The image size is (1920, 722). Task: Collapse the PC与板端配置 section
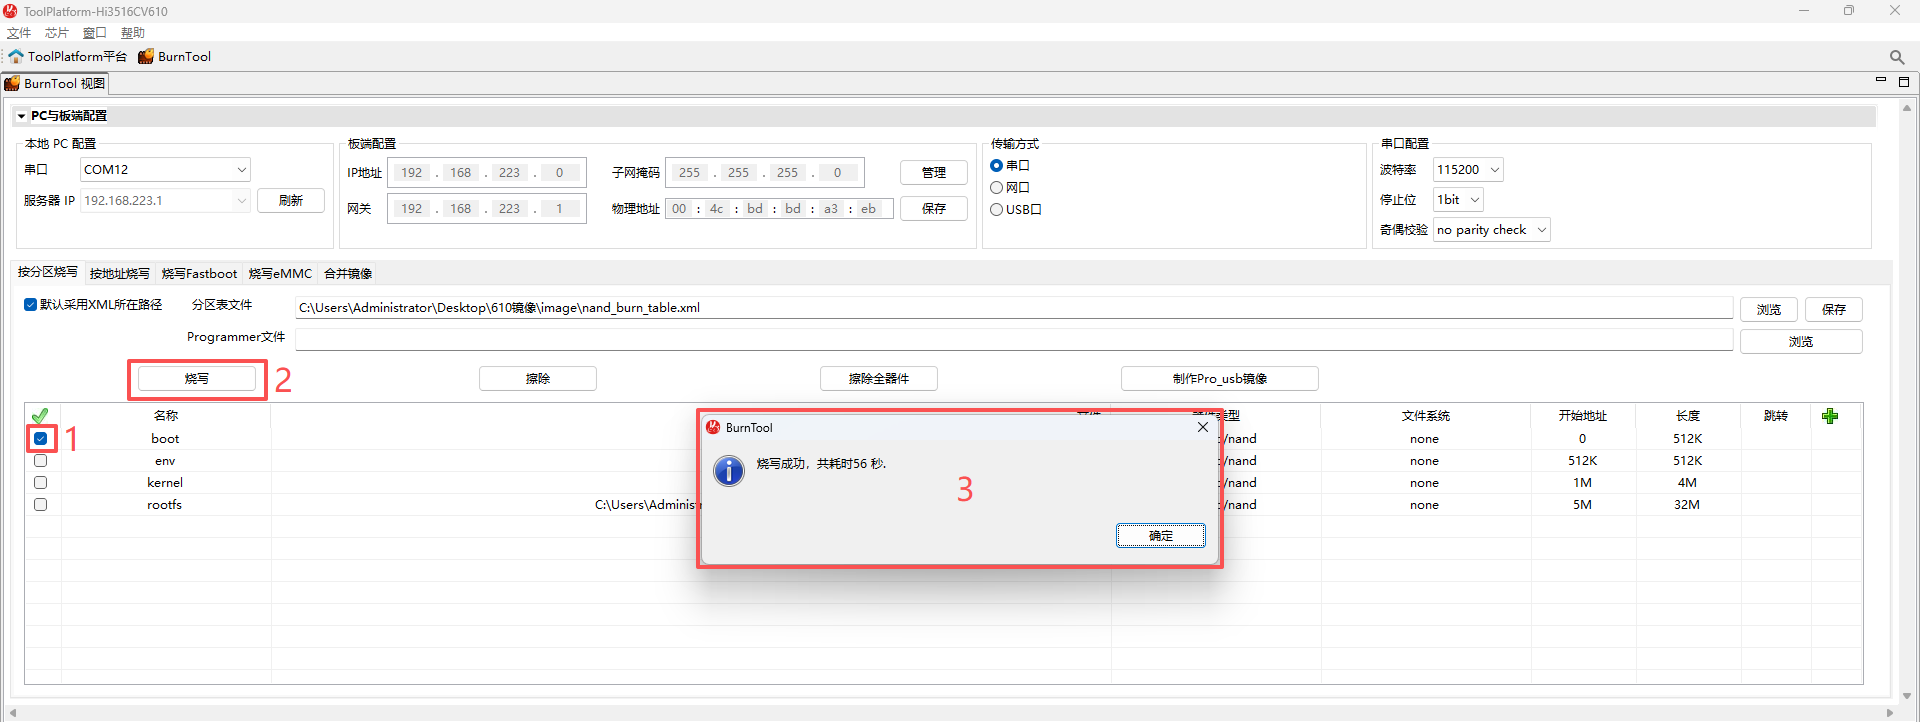click(x=21, y=116)
